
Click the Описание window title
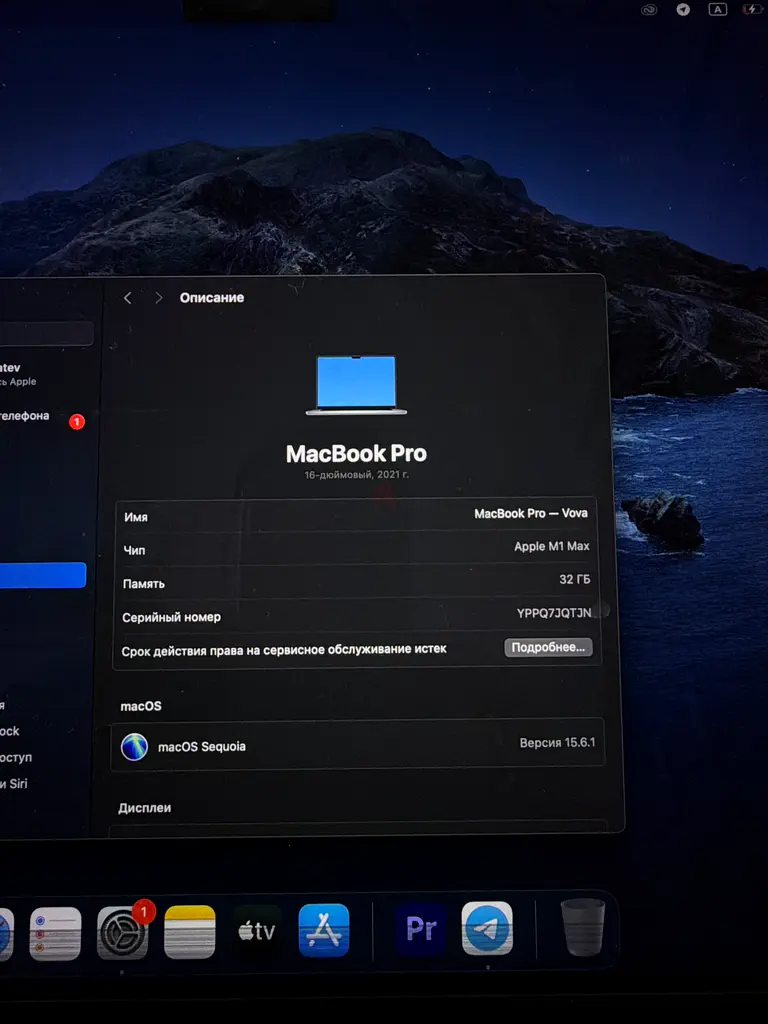(212, 298)
